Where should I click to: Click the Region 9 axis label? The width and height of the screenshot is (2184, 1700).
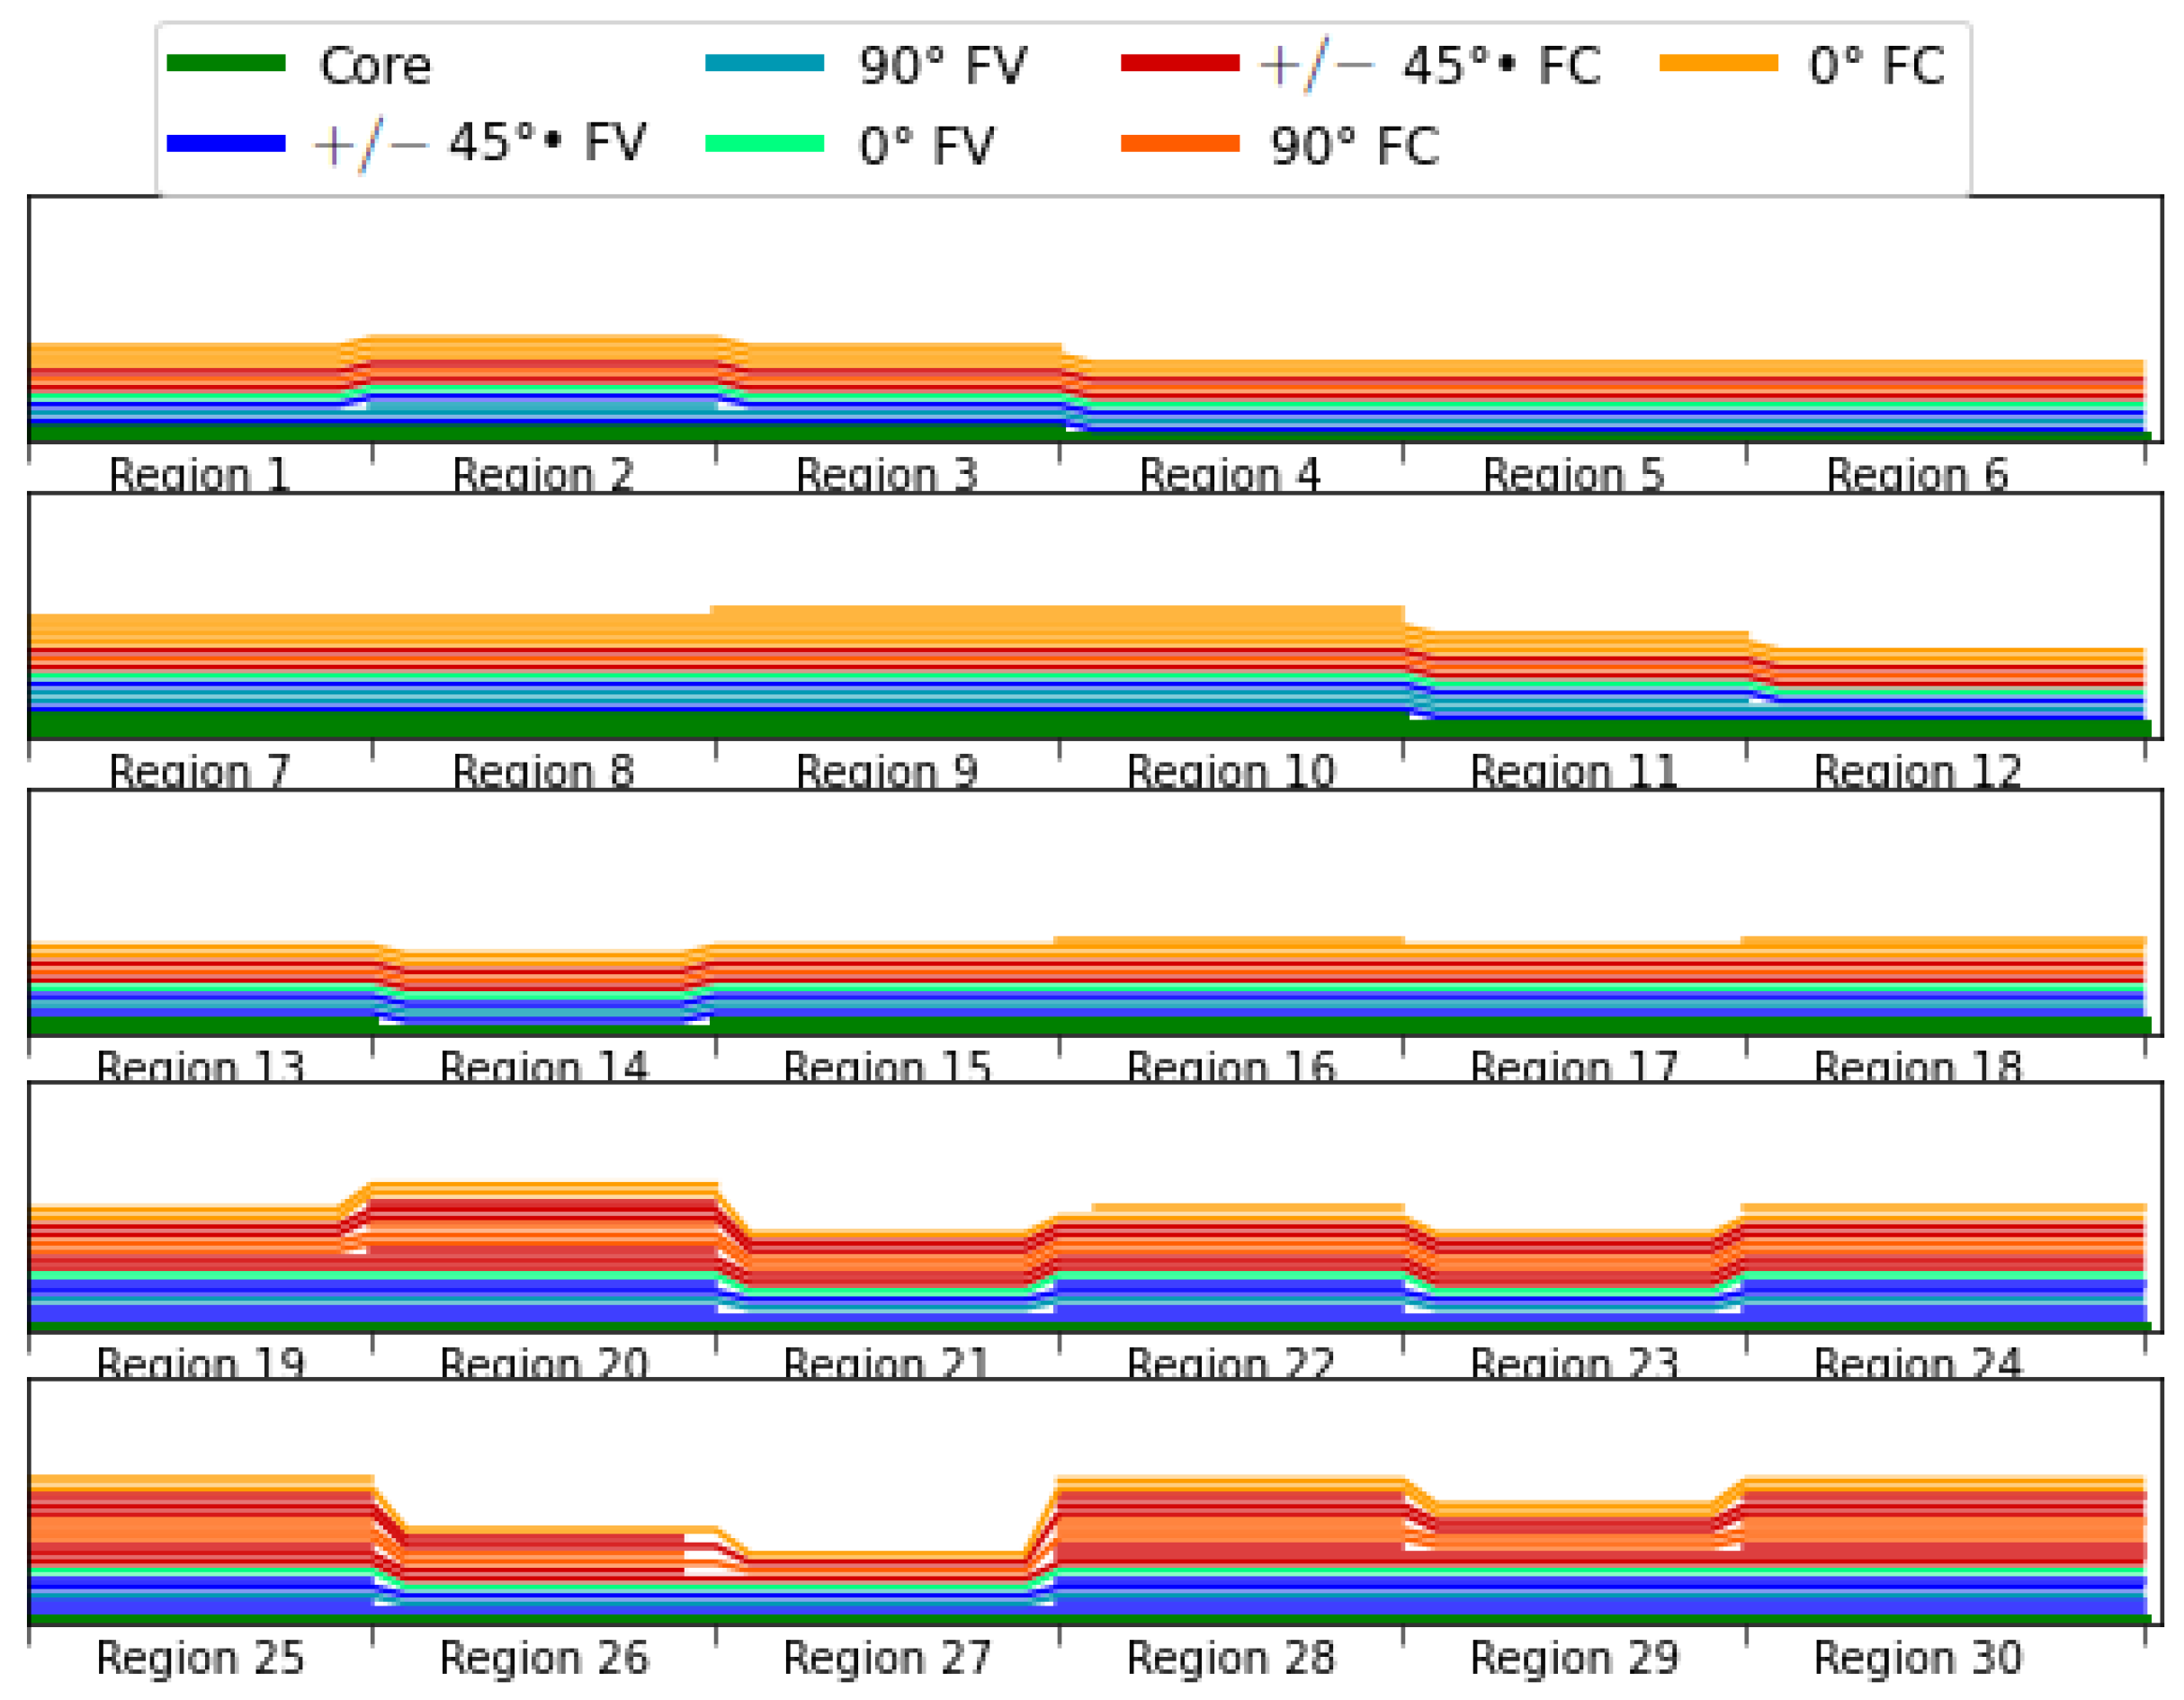tap(886, 771)
